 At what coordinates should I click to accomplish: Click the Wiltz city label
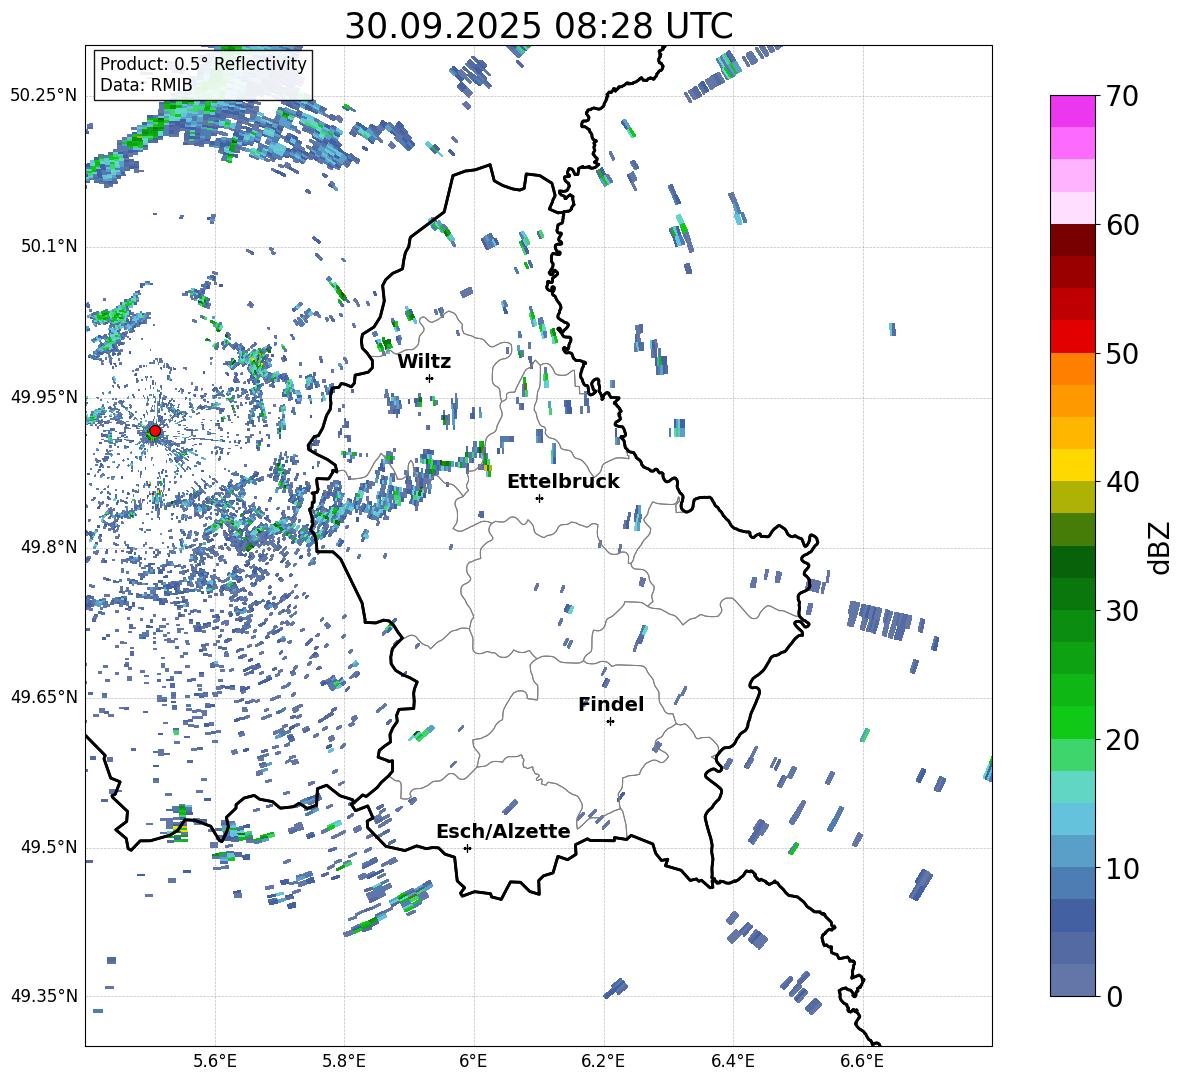click(424, 362)
